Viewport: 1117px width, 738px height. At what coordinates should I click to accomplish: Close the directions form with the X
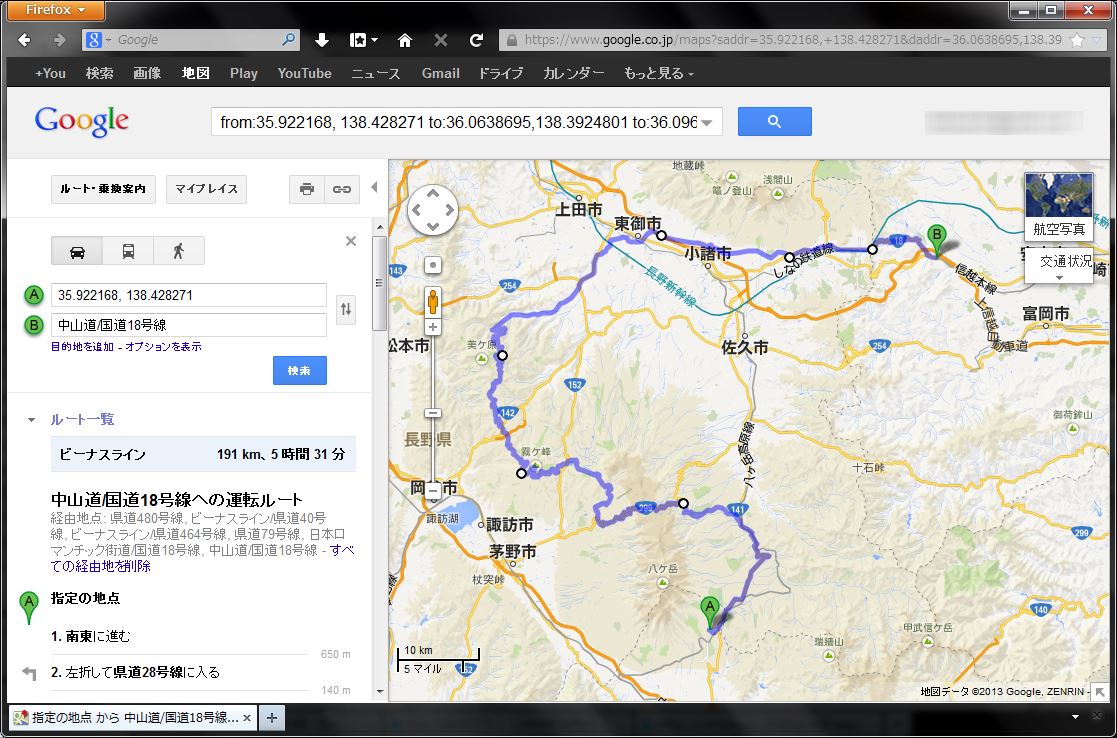click(350, 241)
